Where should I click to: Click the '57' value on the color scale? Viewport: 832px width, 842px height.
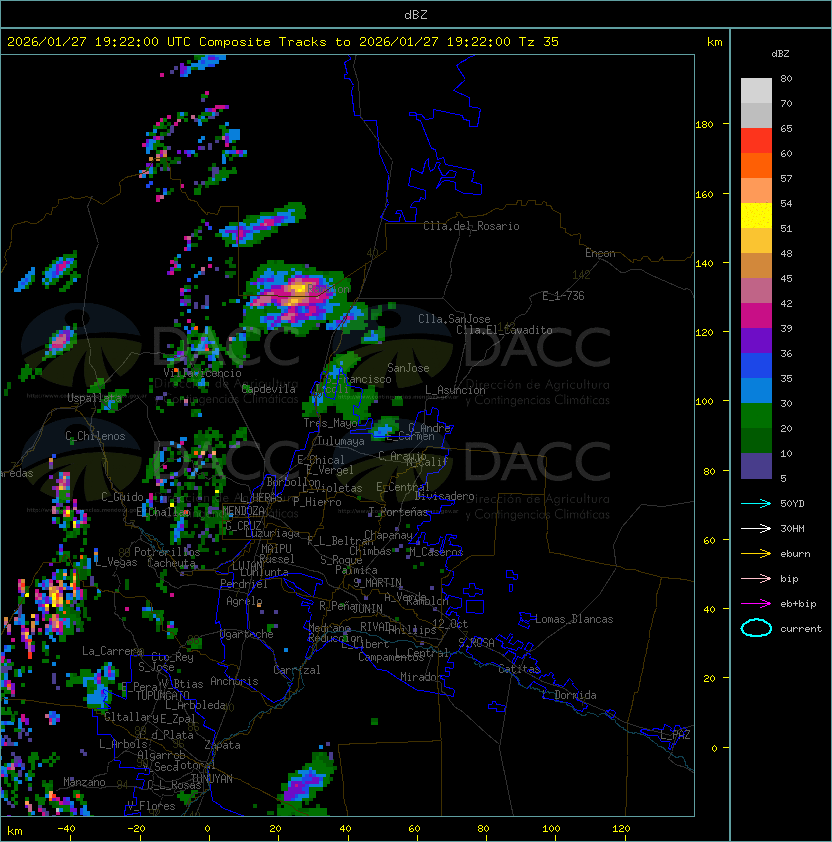click(x=786, y=178)
